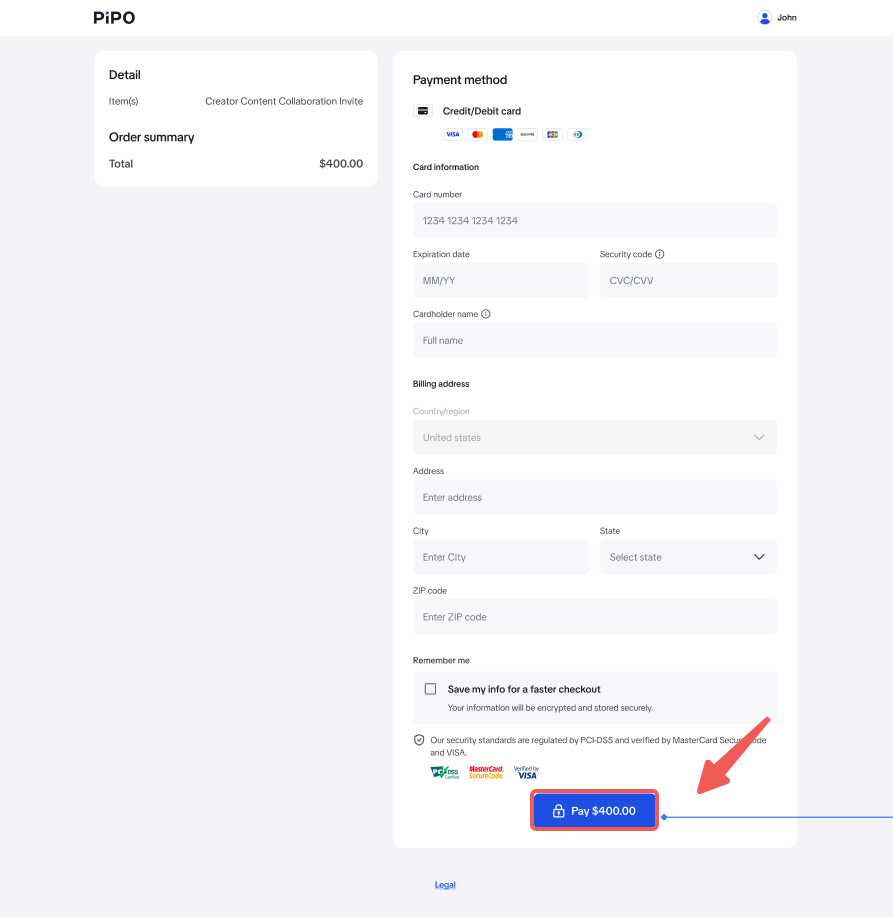Select the Enter address field
This screenshot has width=893, height=917.
tap(594, 497)
